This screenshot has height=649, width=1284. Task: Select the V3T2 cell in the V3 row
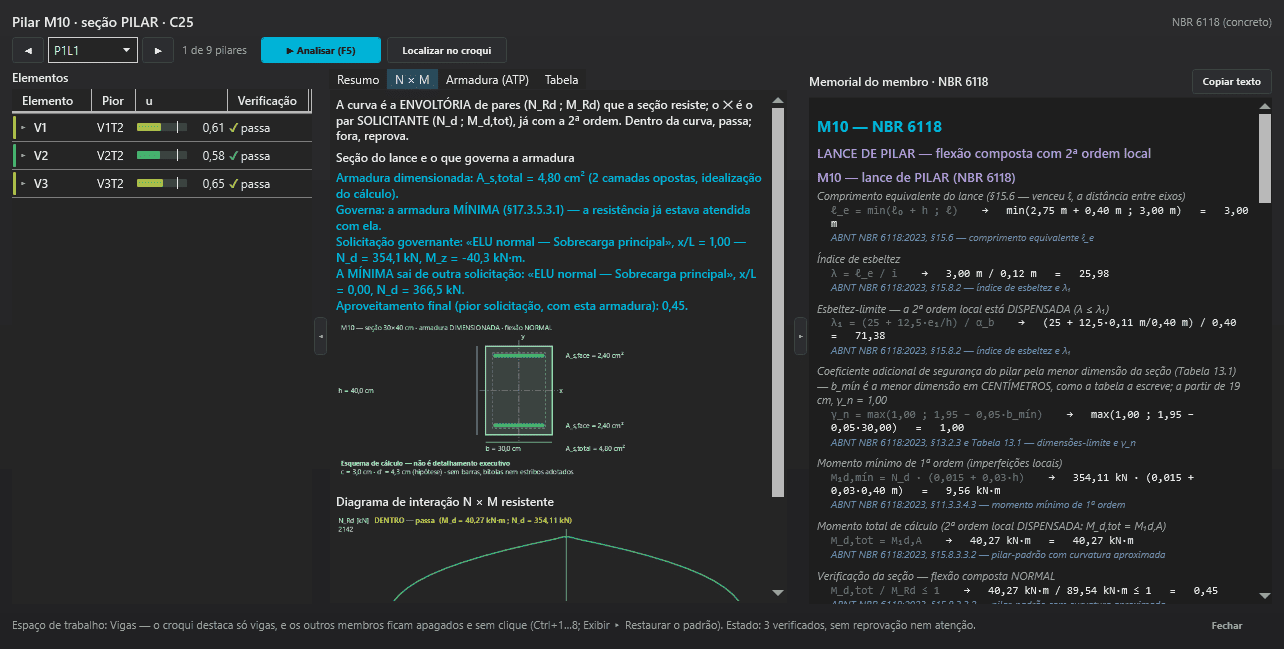pyautogui.click(x=110, y=184)
